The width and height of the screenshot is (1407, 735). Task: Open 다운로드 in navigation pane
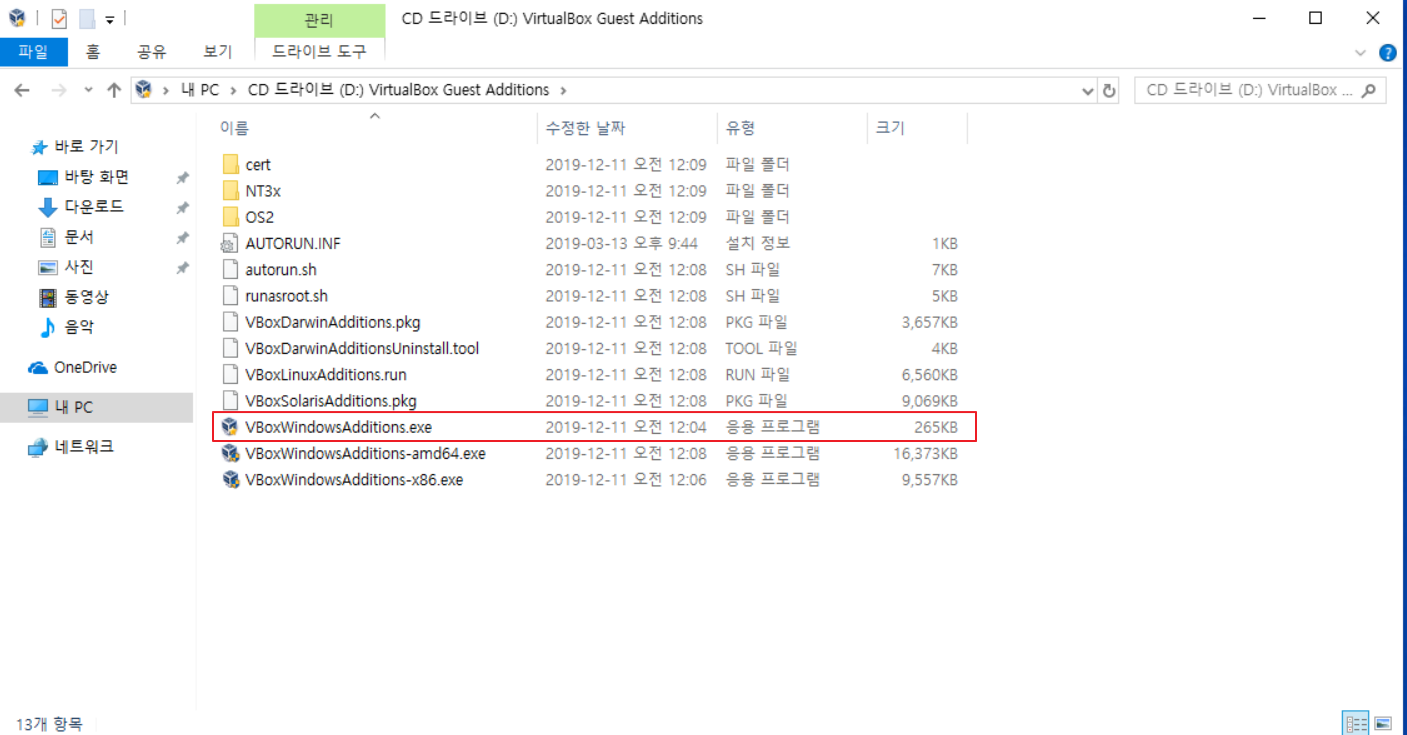click(x=94, y=207)
